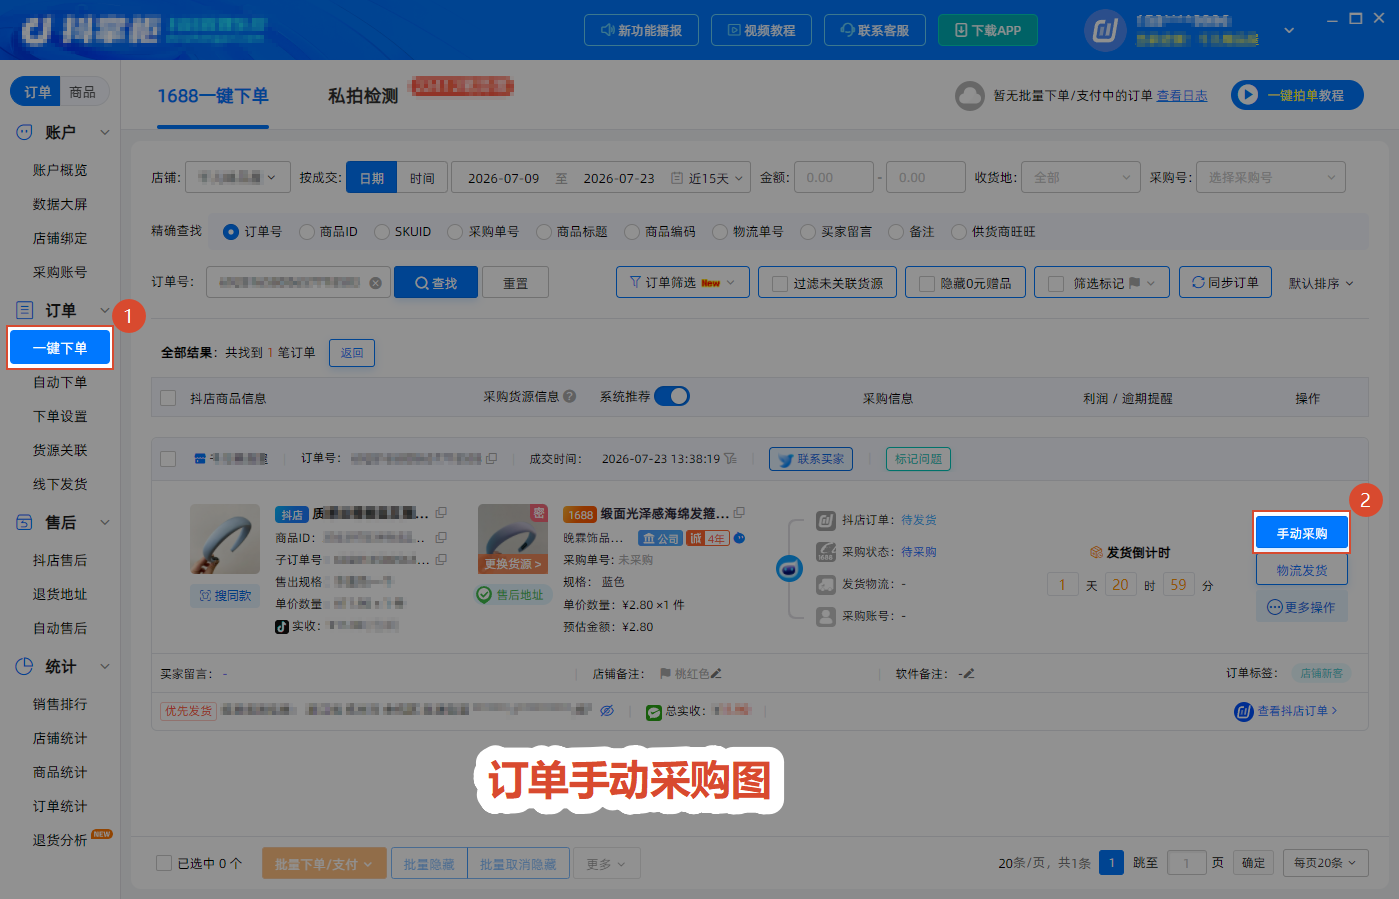Image resolution: width=1399 pixels, height=899 pixels.
Task: Copy the 抖店 product title with its copy icon
Action: pyautogui.click(x=441, y=513)
